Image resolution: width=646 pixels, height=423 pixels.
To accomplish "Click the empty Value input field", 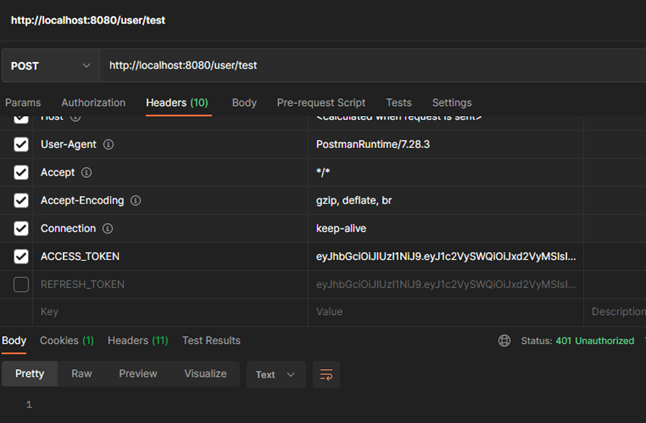I will click(446, 312).
